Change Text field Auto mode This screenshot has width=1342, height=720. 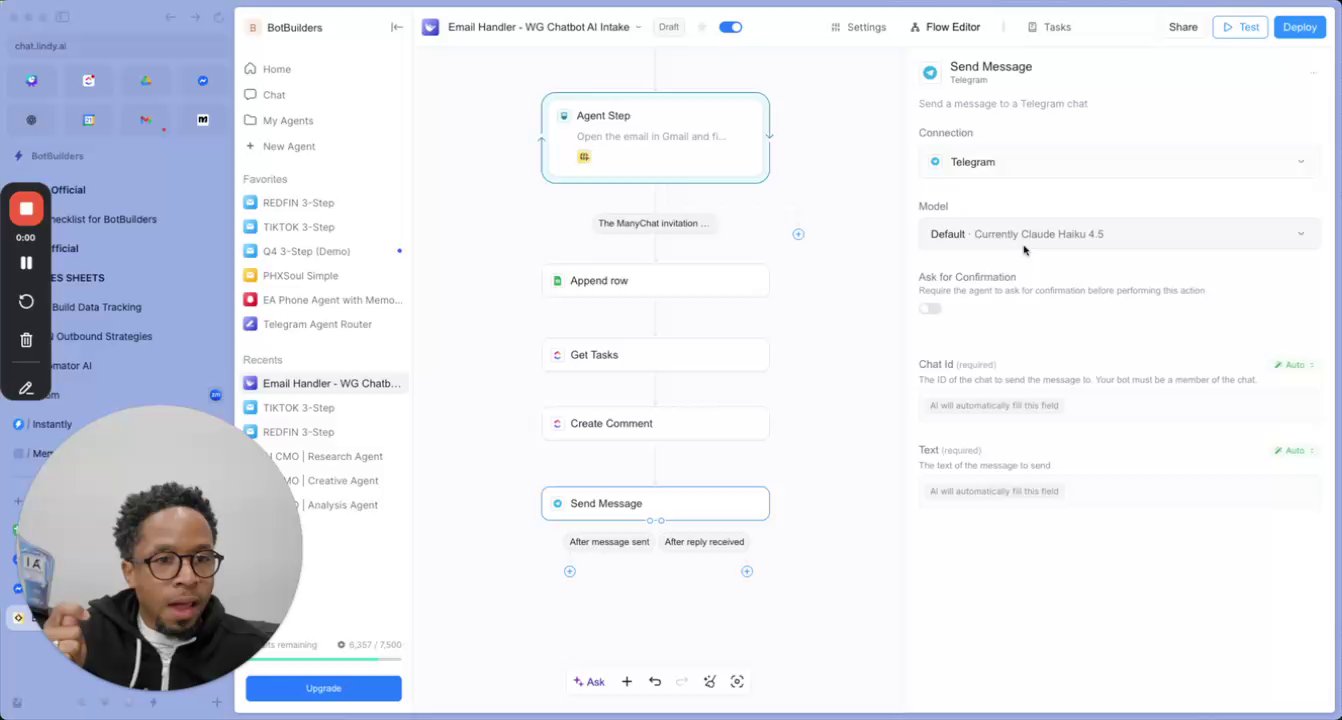pyautogui.click(x=1295, y=451)
